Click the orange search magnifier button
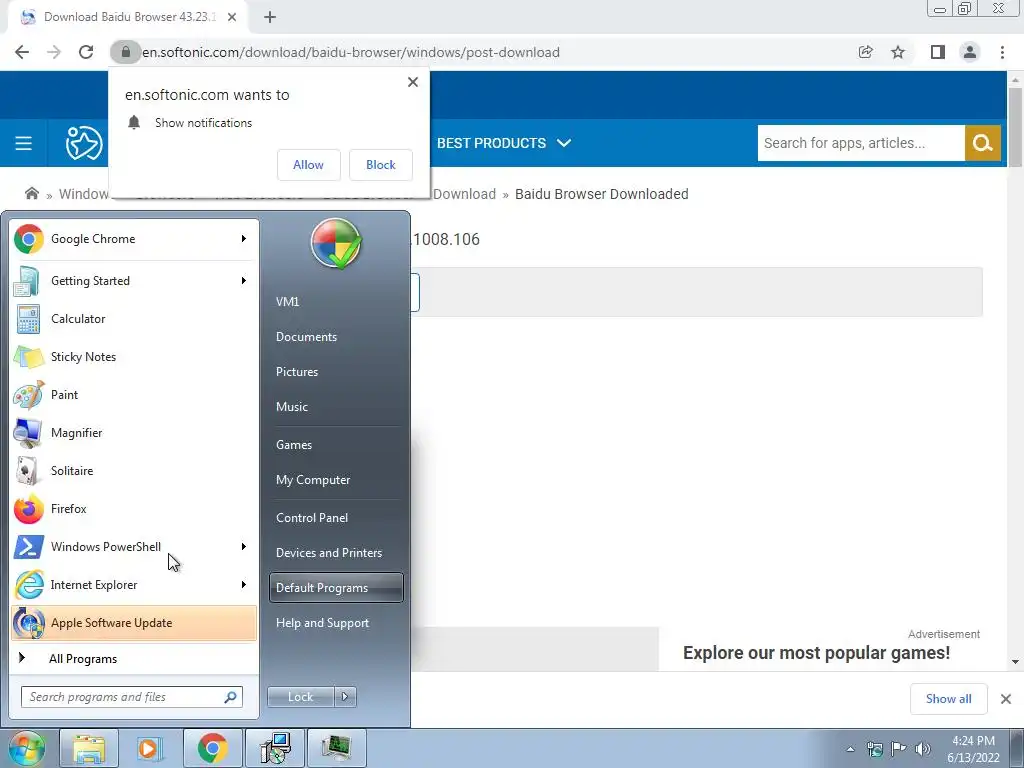The image size is (1024, 768). pos(982,143)
